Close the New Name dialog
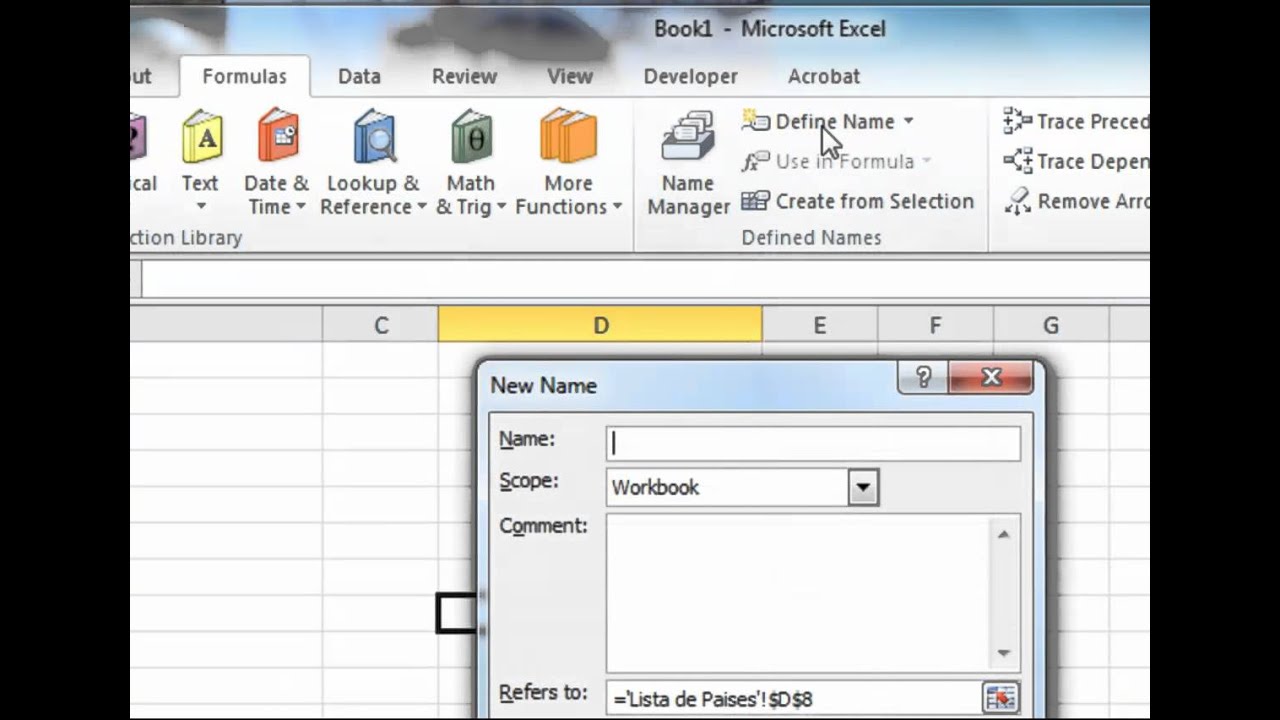Viewport: 1280px width, 720px height. point(991,377)
